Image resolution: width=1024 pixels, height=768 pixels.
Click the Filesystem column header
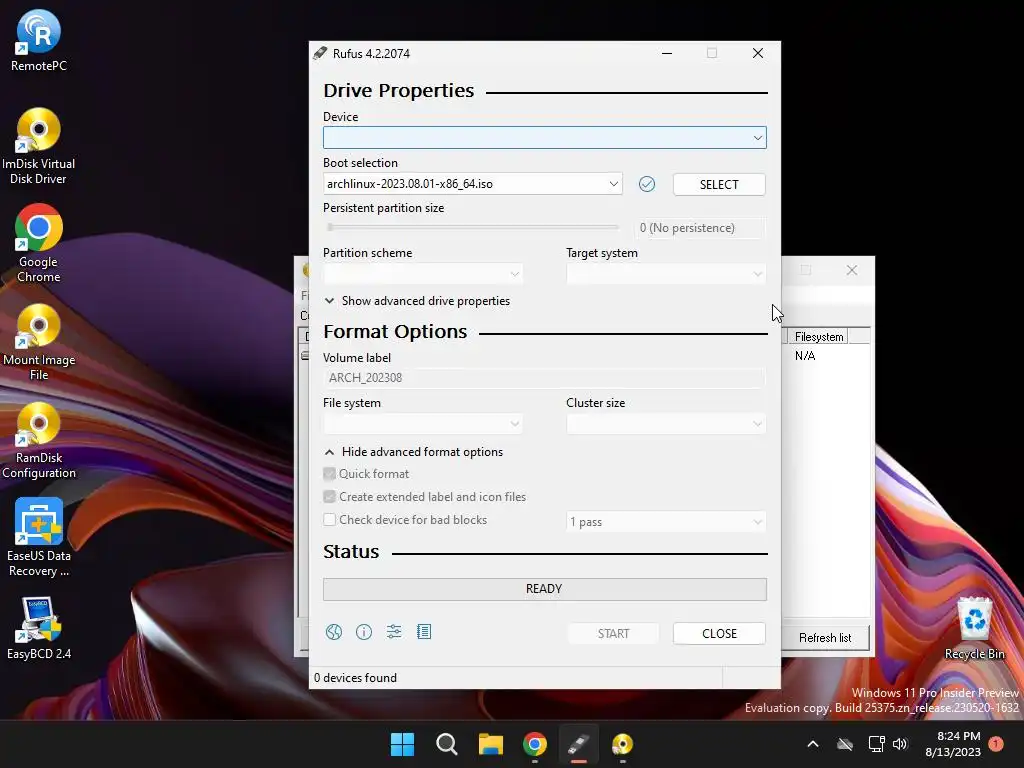[x=819, y=337]
